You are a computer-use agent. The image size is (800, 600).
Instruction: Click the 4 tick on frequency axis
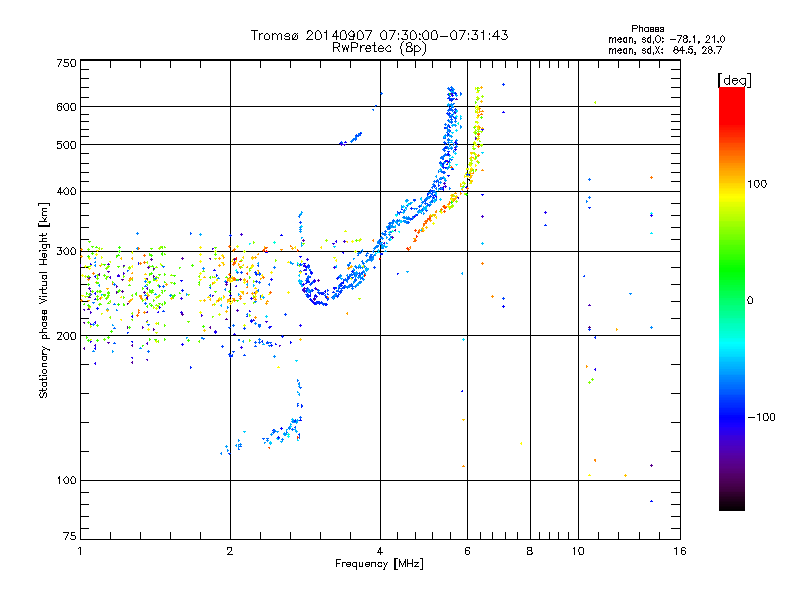point(380,551)
